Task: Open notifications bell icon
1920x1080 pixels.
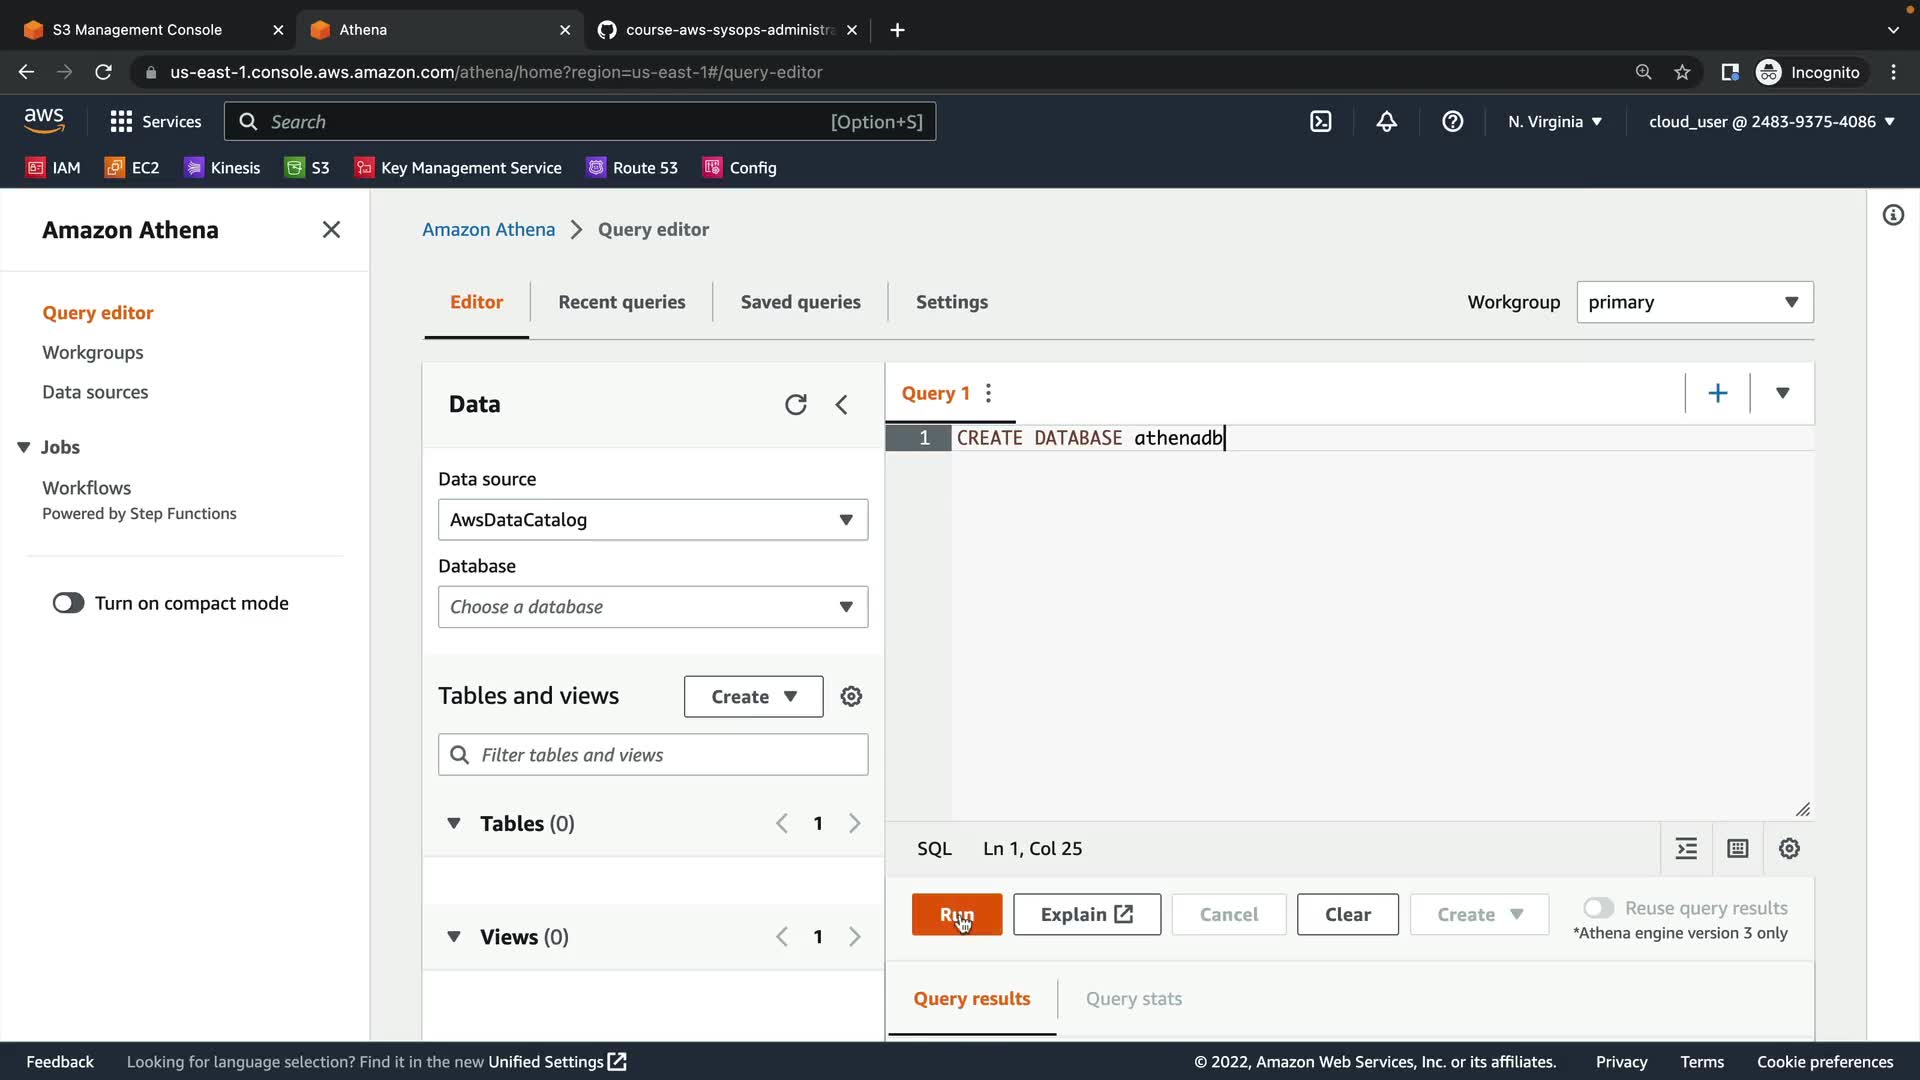Action: click(1386, 121)
